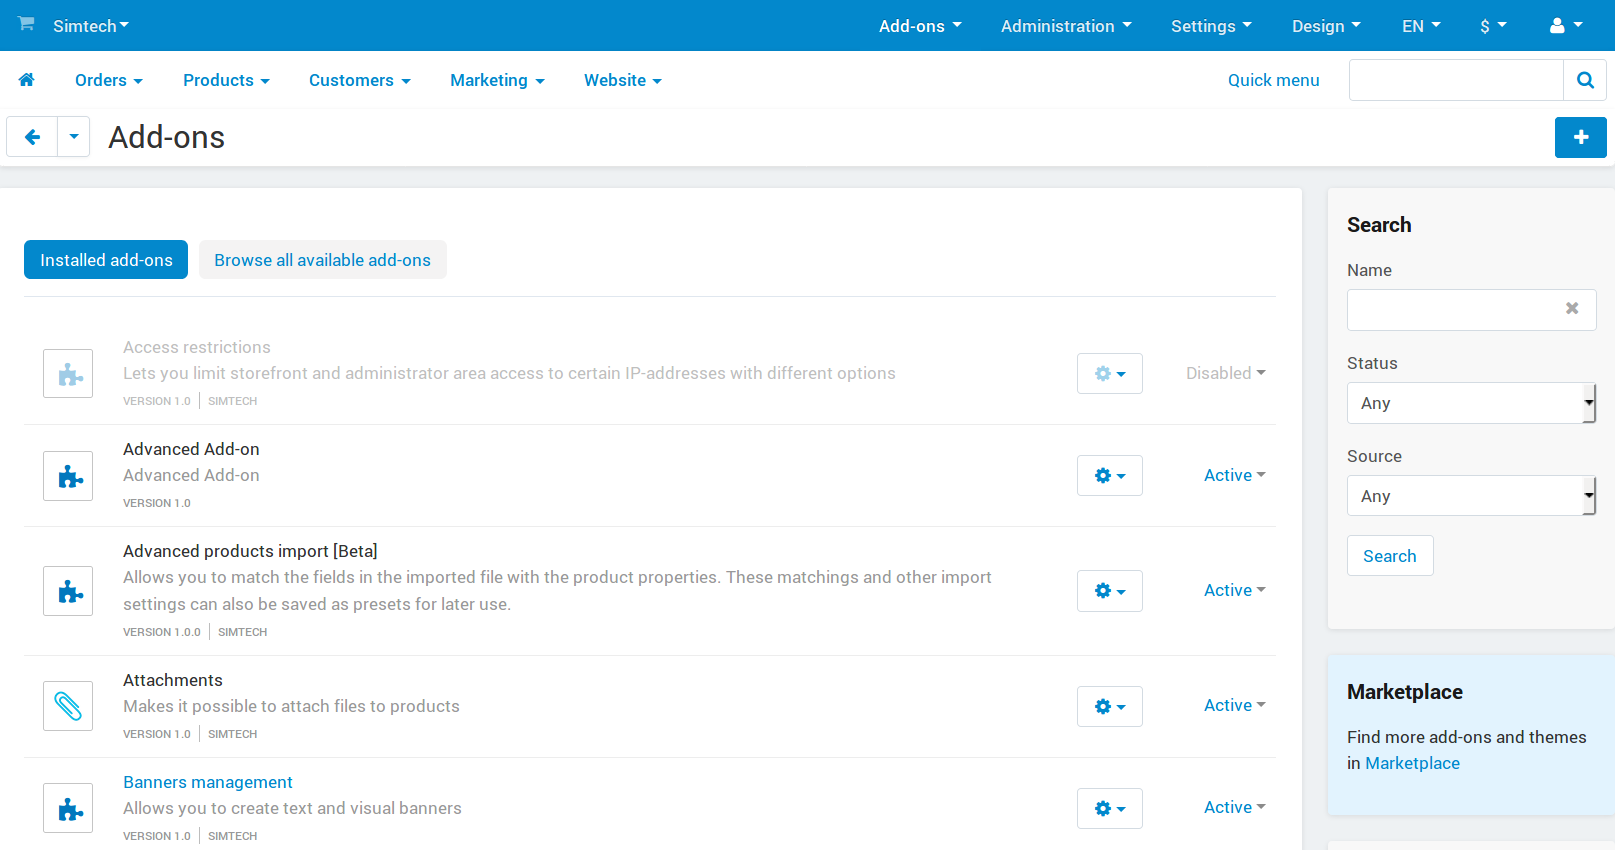
Task: Open the Simtech store selector
Action: (91, 26)
